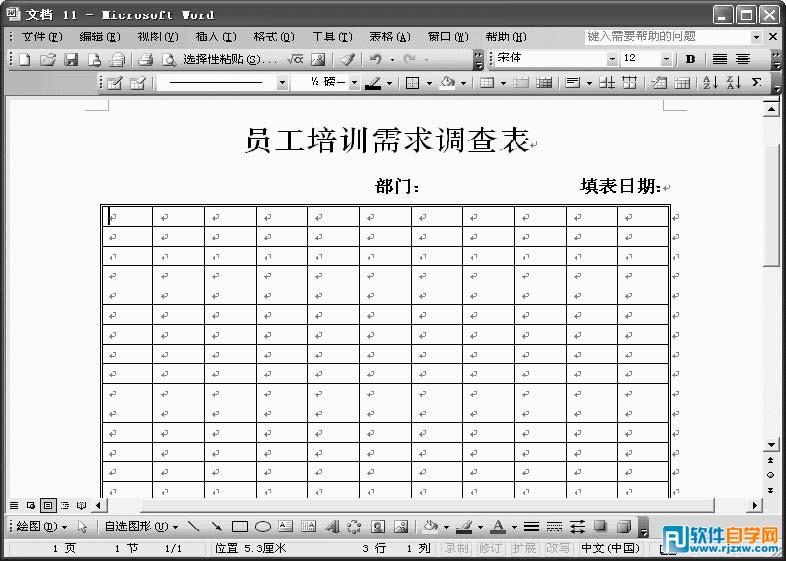Click the Format Painter brush icon

[x=347, y=60]
